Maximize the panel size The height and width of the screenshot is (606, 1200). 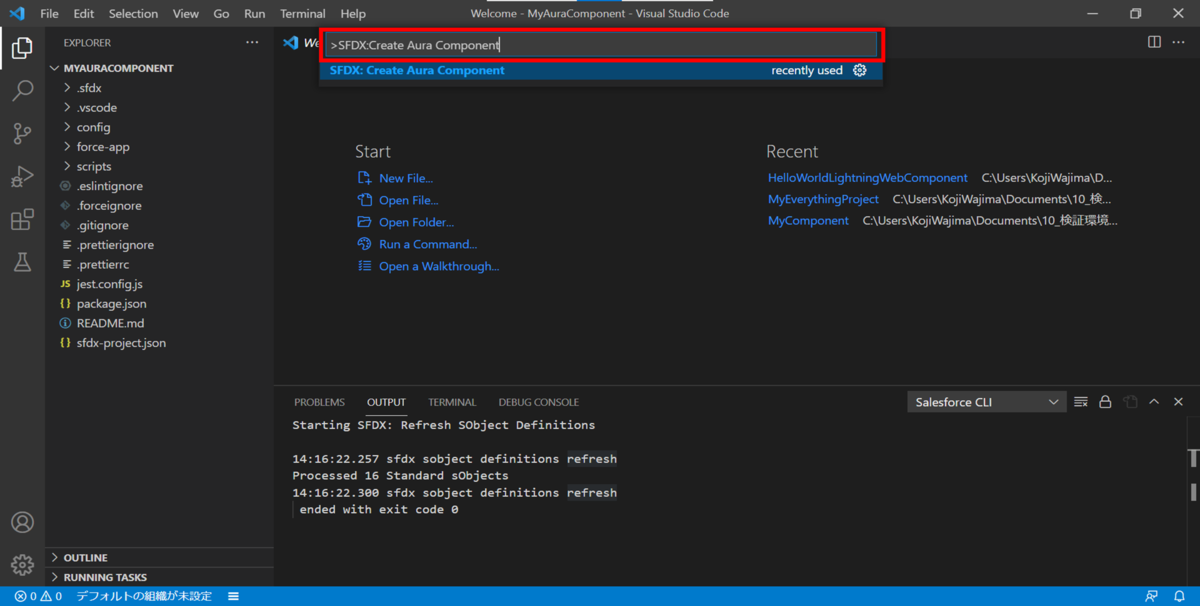point(1154,402)
